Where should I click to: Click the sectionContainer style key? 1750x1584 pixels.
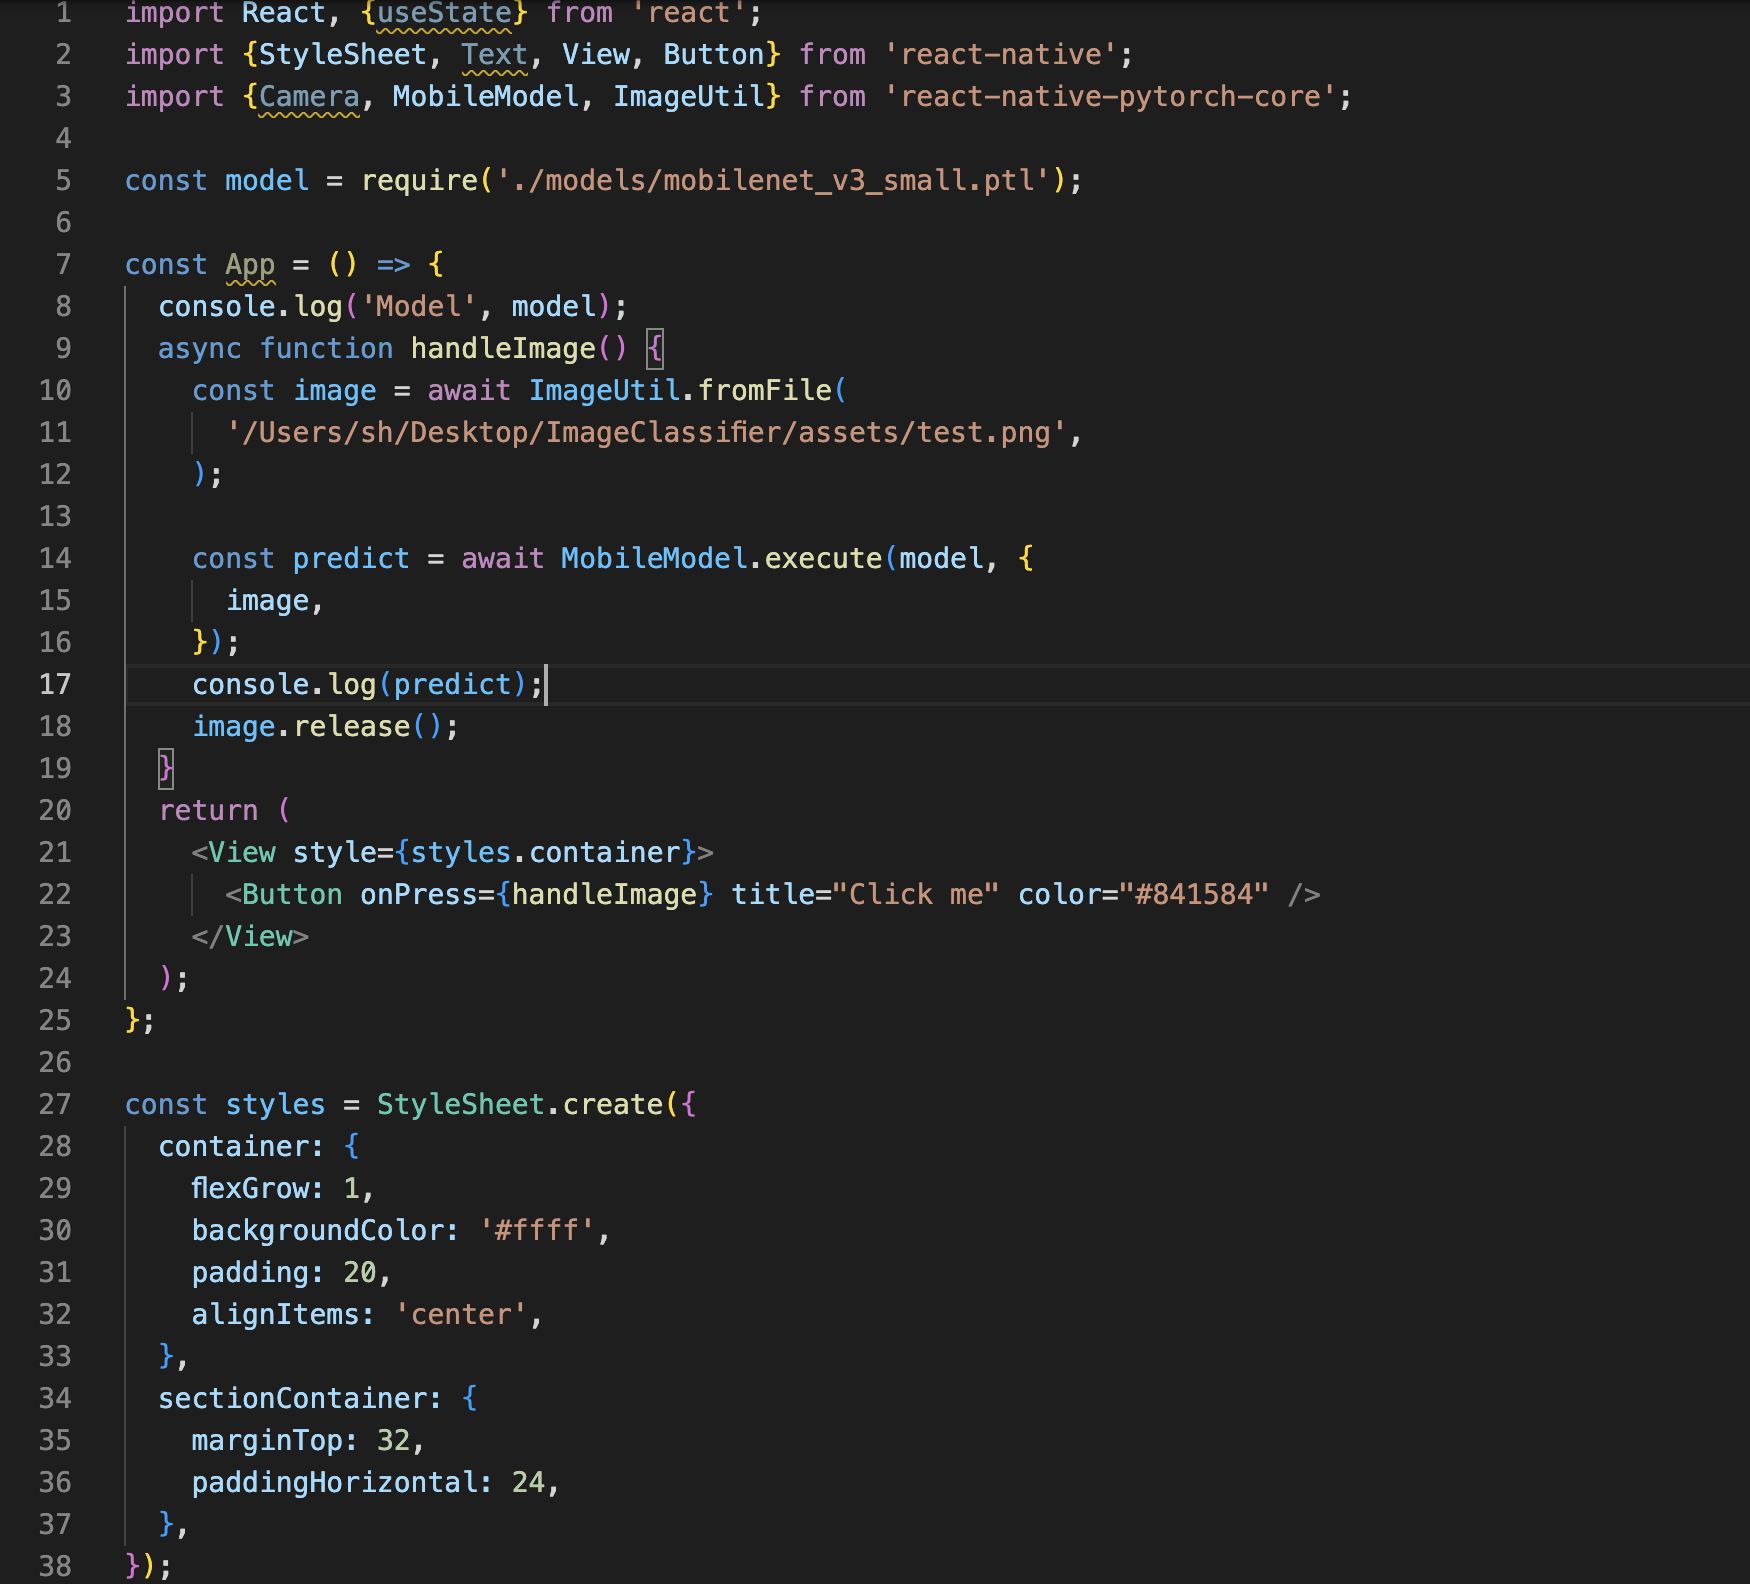click(296, 1398)
